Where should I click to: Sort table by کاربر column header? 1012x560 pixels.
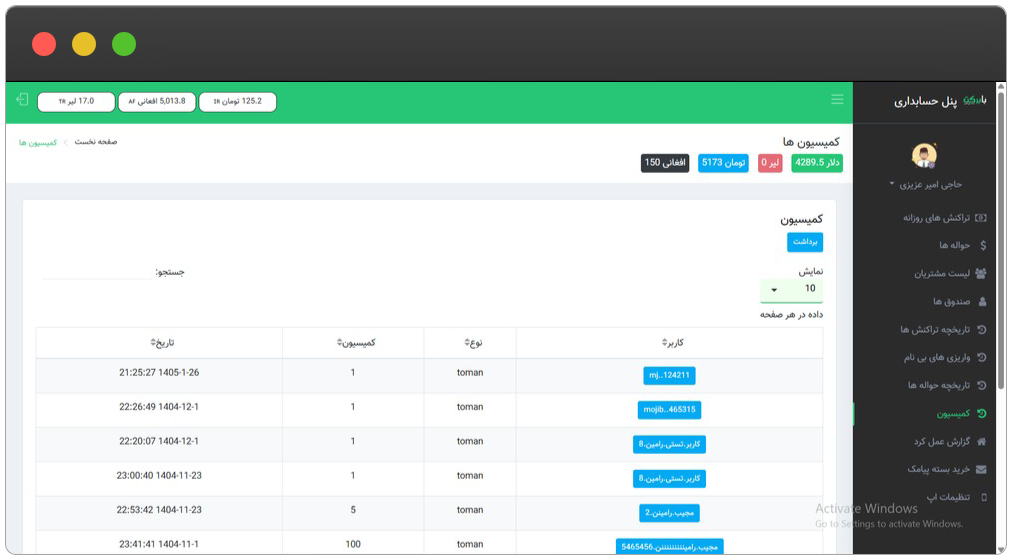tap(673, 343)
